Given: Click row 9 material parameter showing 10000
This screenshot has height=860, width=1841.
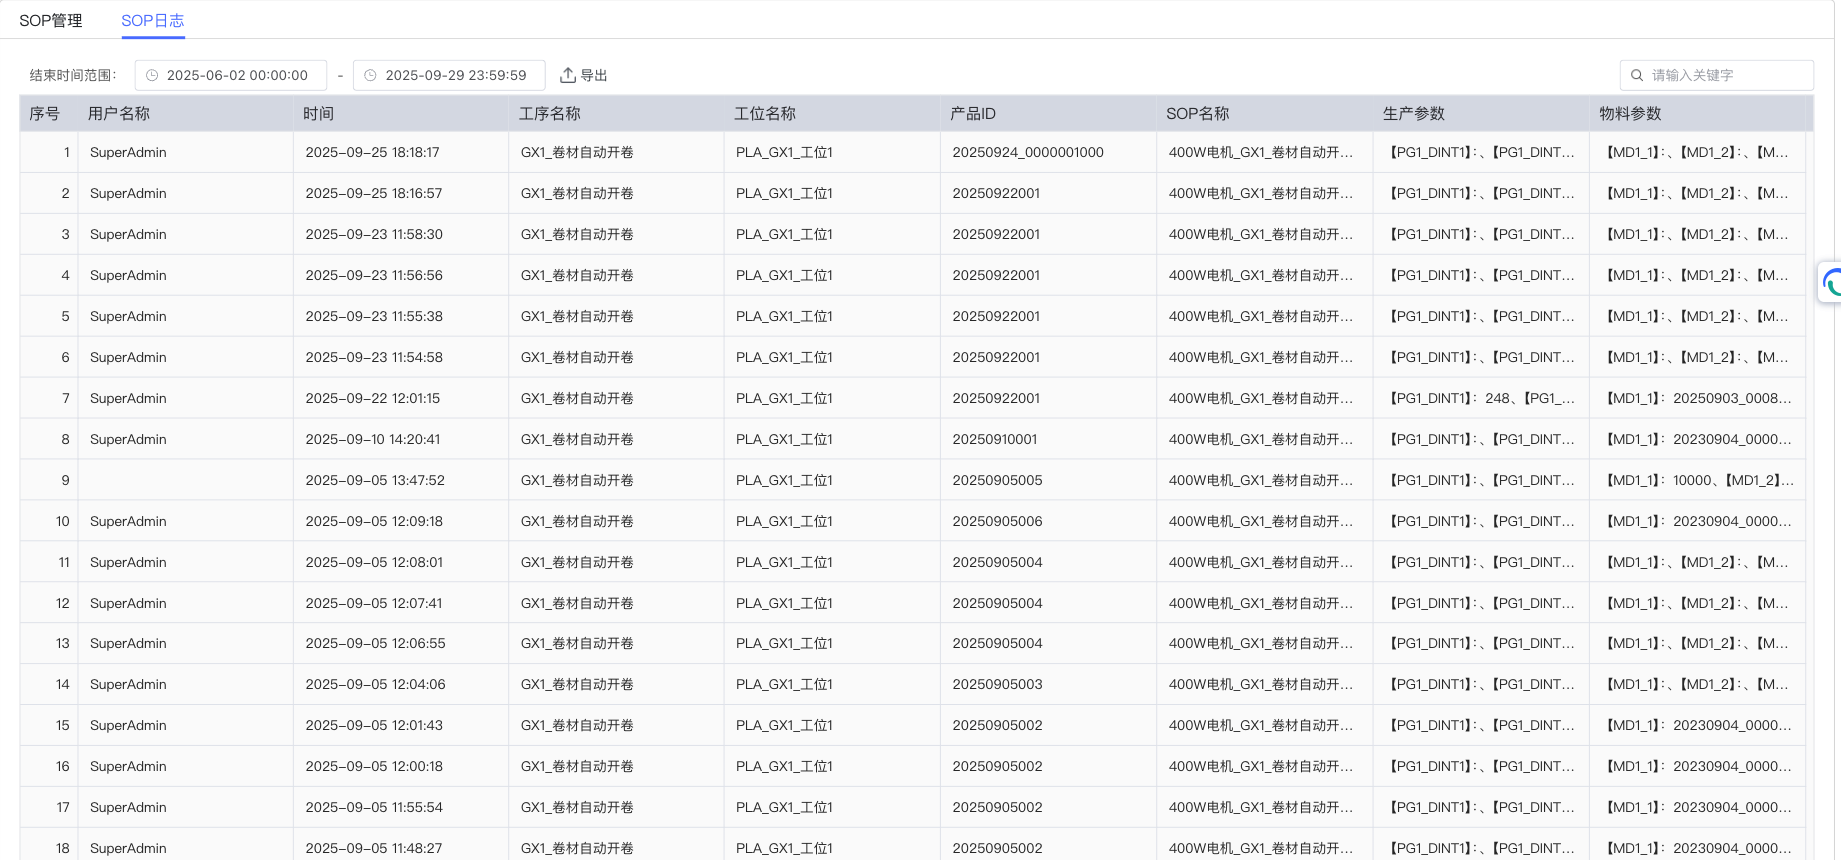Looking at the screenshot, I should tap(1699, 481).
